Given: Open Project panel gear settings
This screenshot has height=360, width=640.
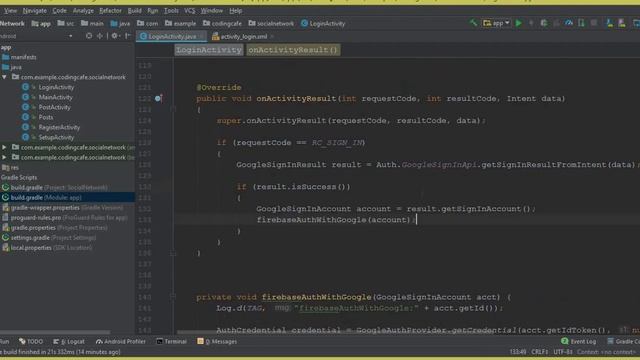Looking at the screenshot, I should (115, 36).
